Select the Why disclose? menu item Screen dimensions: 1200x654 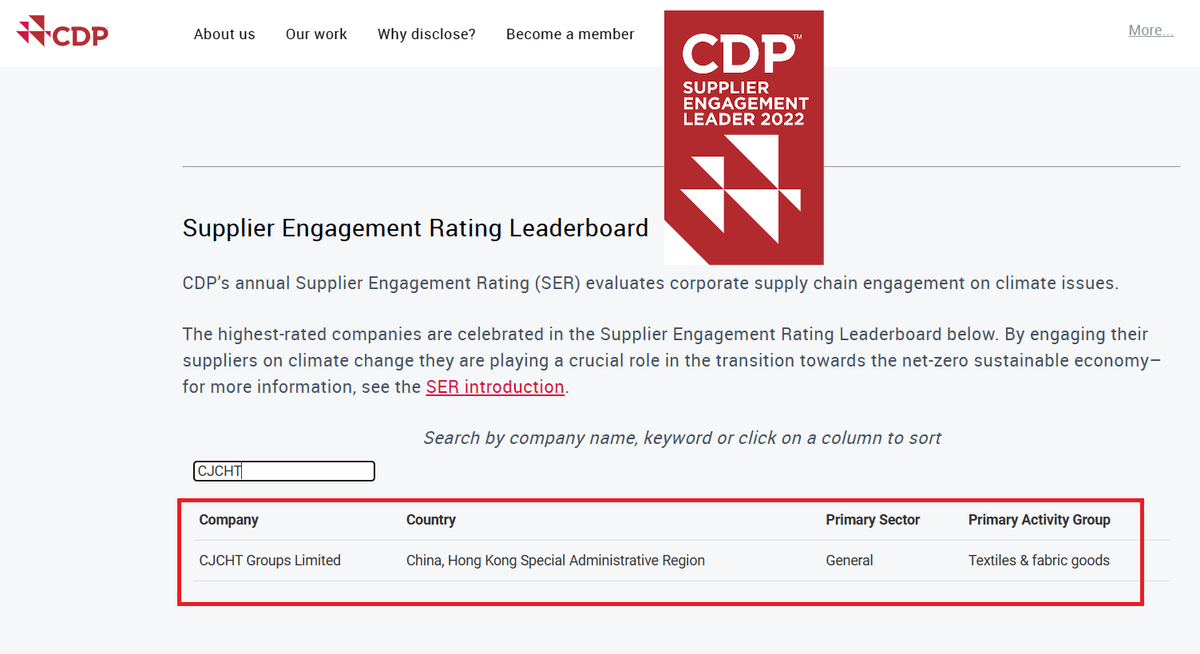[426, 34]
